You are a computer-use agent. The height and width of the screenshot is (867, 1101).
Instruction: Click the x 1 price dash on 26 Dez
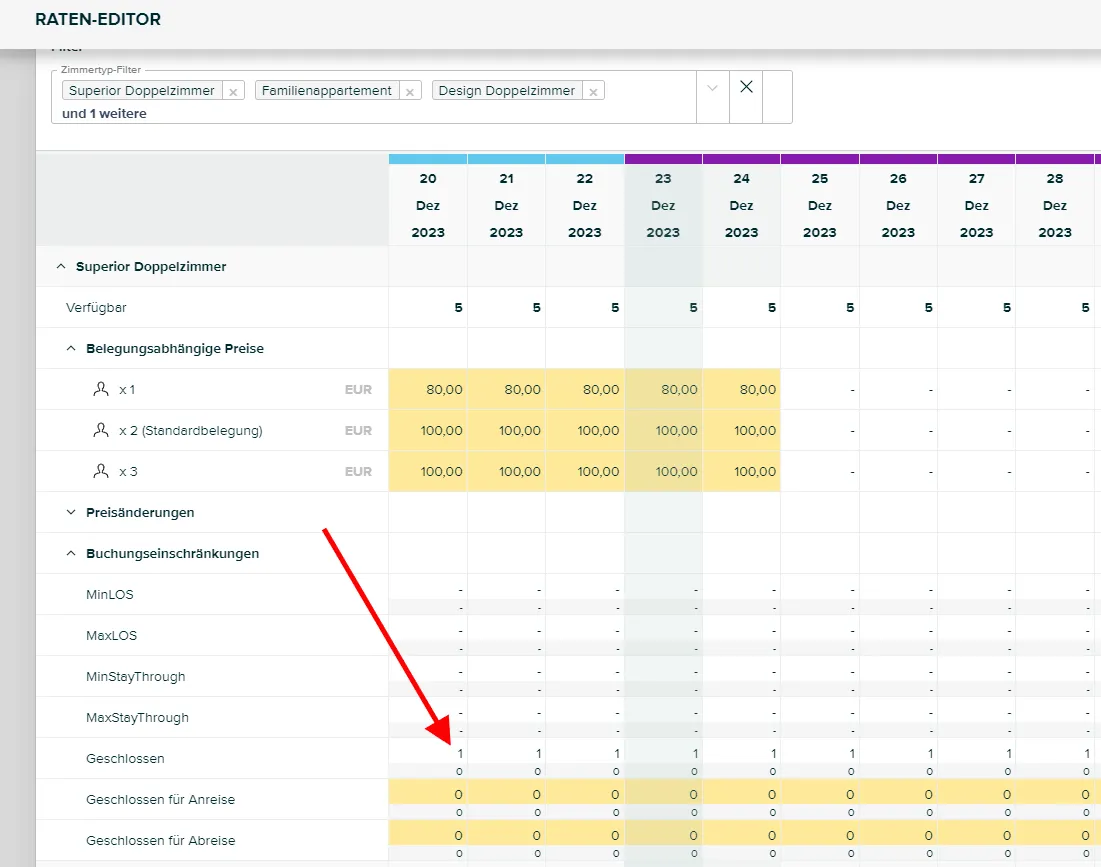(x=898, y=390)
